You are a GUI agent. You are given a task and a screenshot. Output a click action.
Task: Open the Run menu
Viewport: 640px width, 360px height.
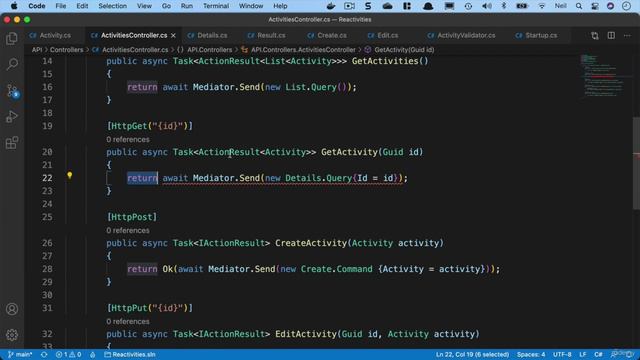[187, 6]
